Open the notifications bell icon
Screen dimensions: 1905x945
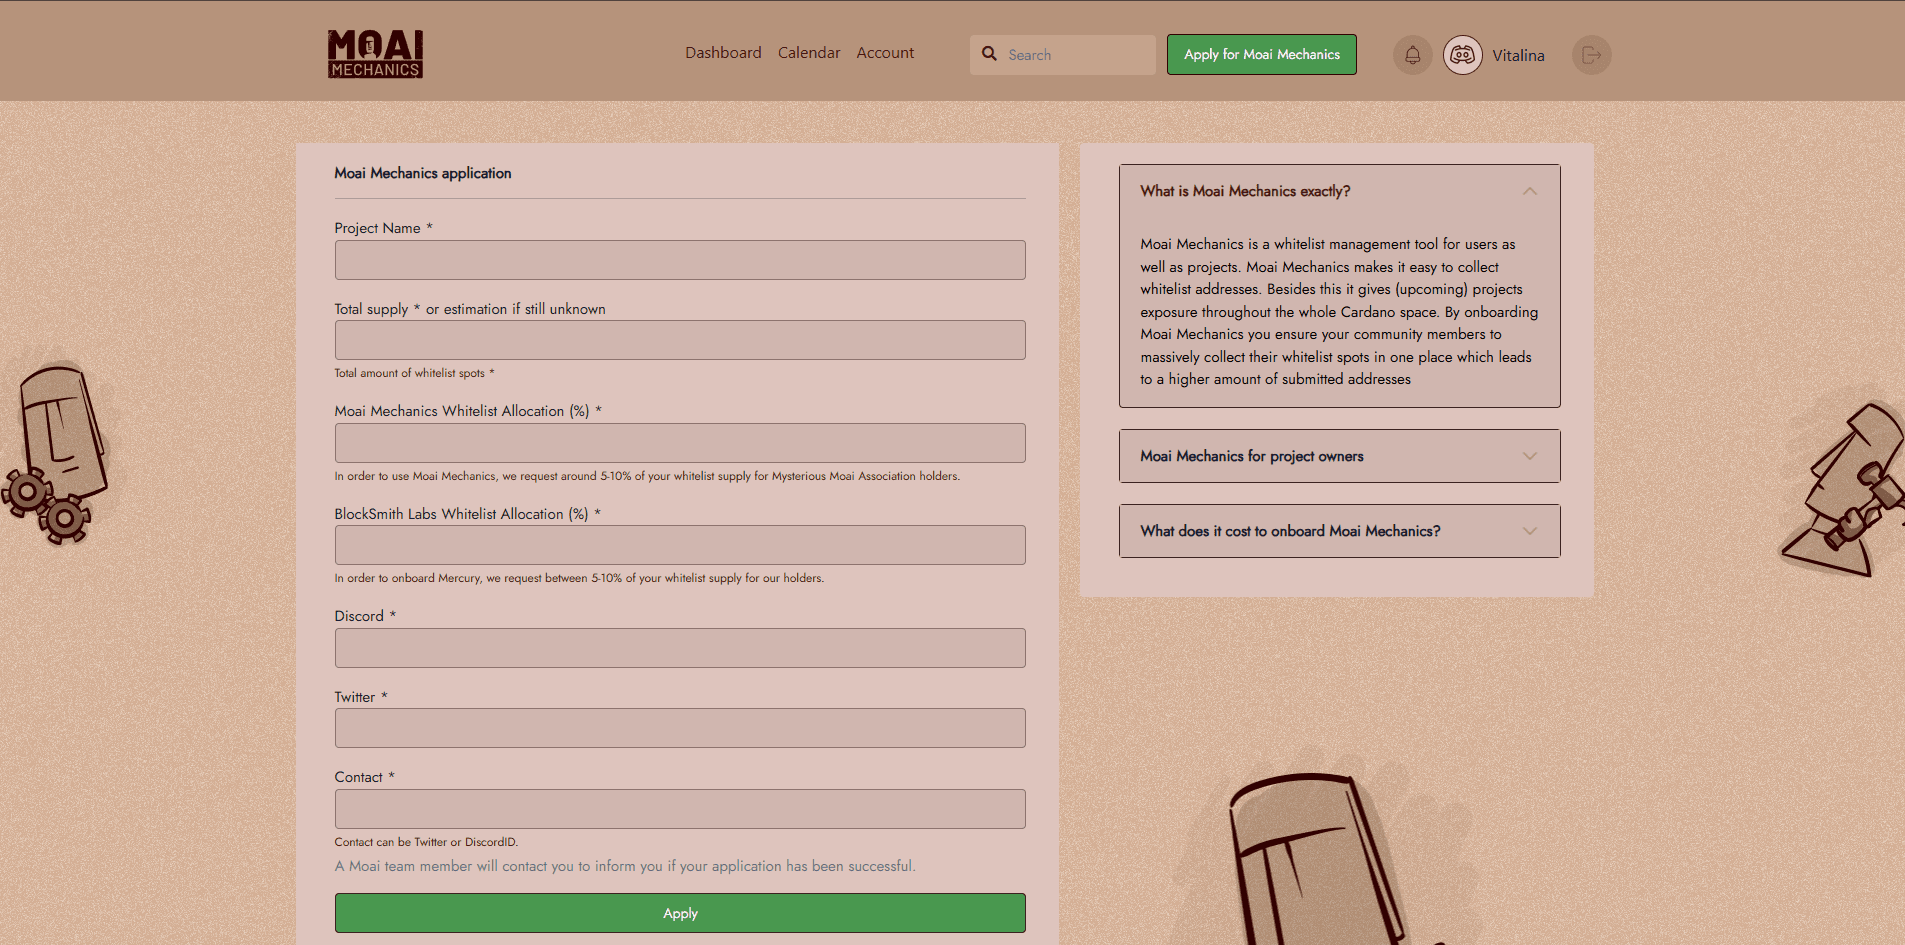(x=1412, y=55)
